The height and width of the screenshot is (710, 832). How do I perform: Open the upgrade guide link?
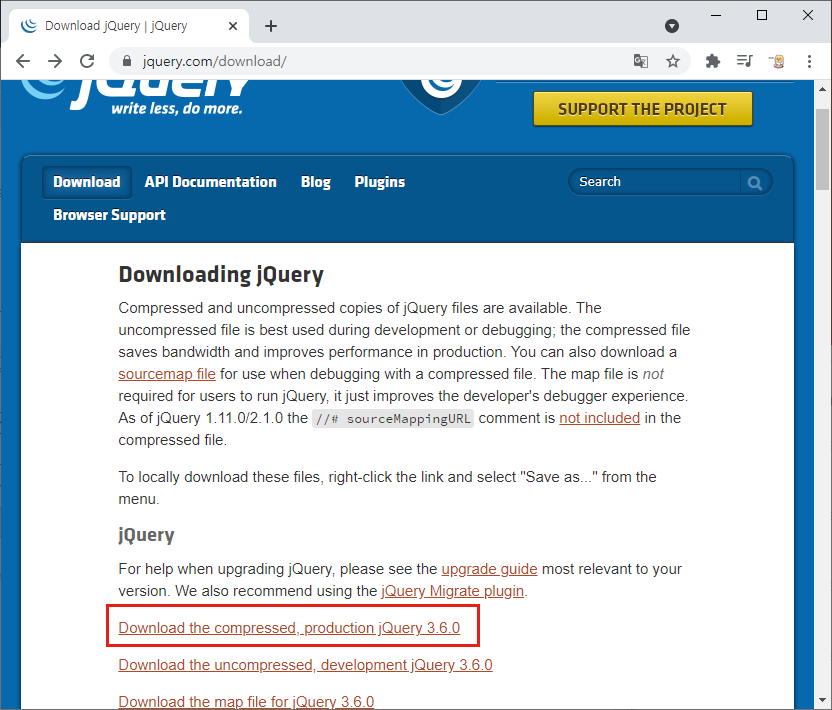pos(489,569)
